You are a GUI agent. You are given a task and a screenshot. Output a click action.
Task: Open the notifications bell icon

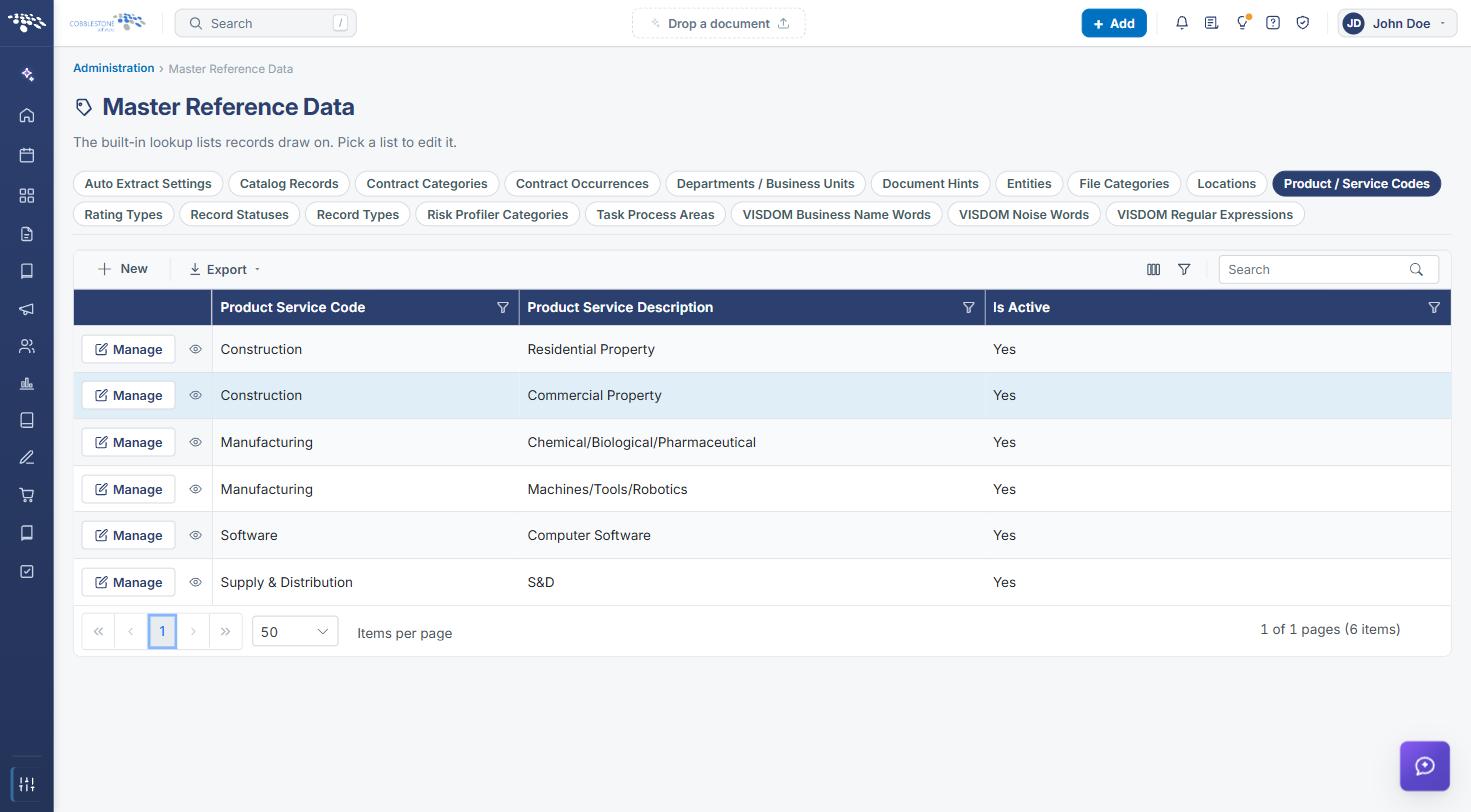pos(1182,23)
